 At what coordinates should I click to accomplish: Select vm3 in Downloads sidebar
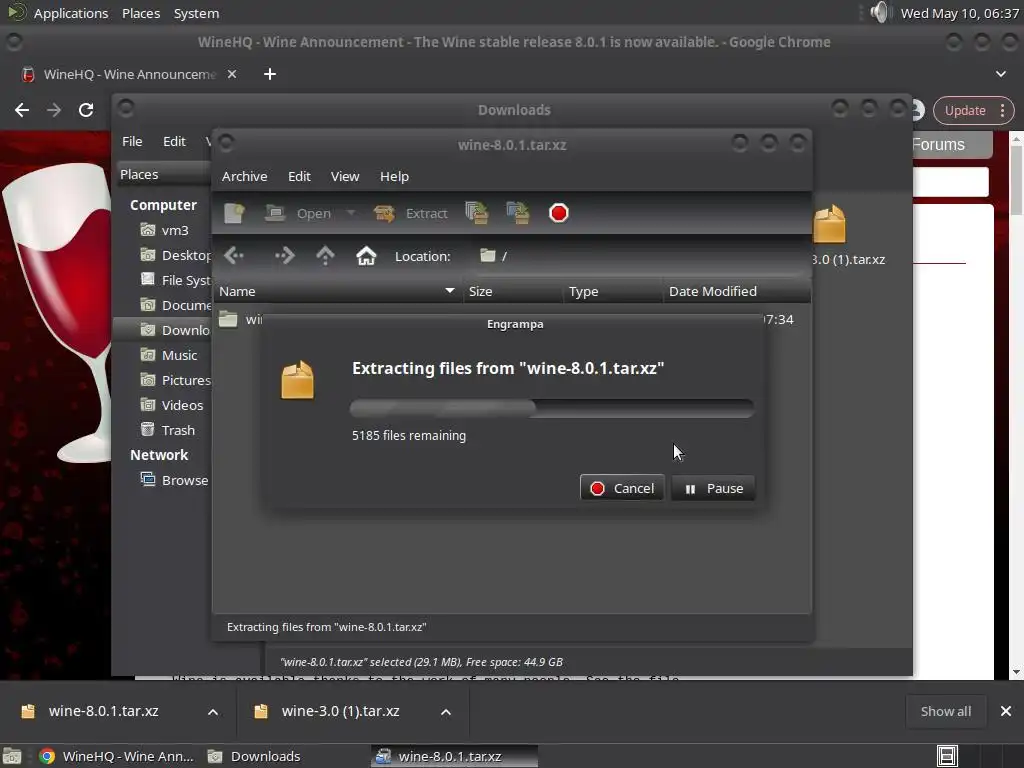(x=165, y=231)
